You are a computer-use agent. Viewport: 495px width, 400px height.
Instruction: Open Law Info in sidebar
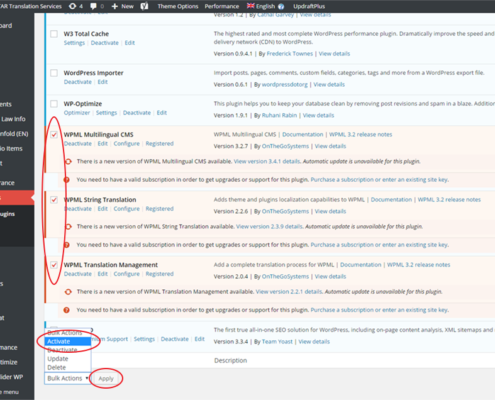tap(13, 119)
